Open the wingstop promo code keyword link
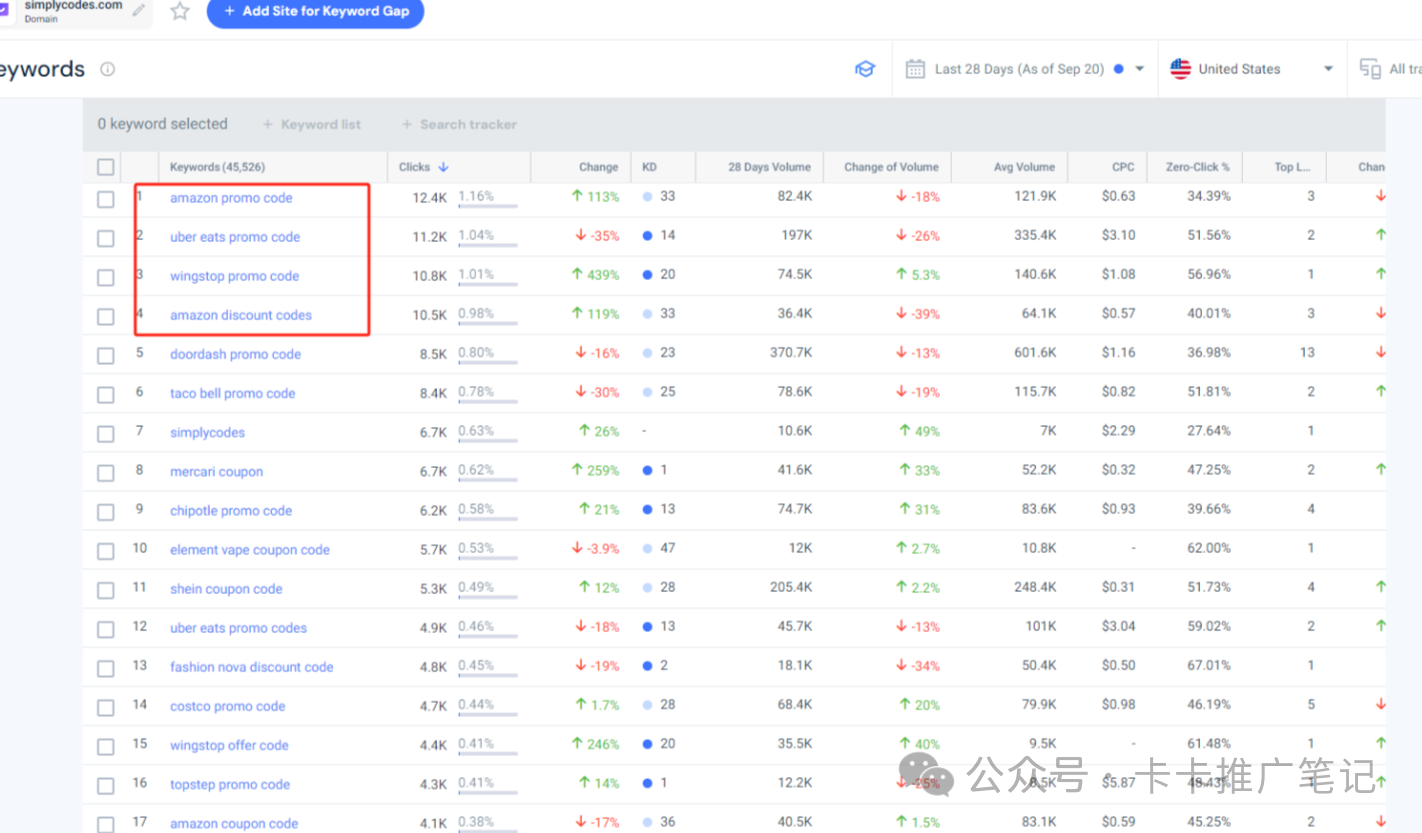The width and height of the screenshot is (1422, 833). (x=234, y=276)
